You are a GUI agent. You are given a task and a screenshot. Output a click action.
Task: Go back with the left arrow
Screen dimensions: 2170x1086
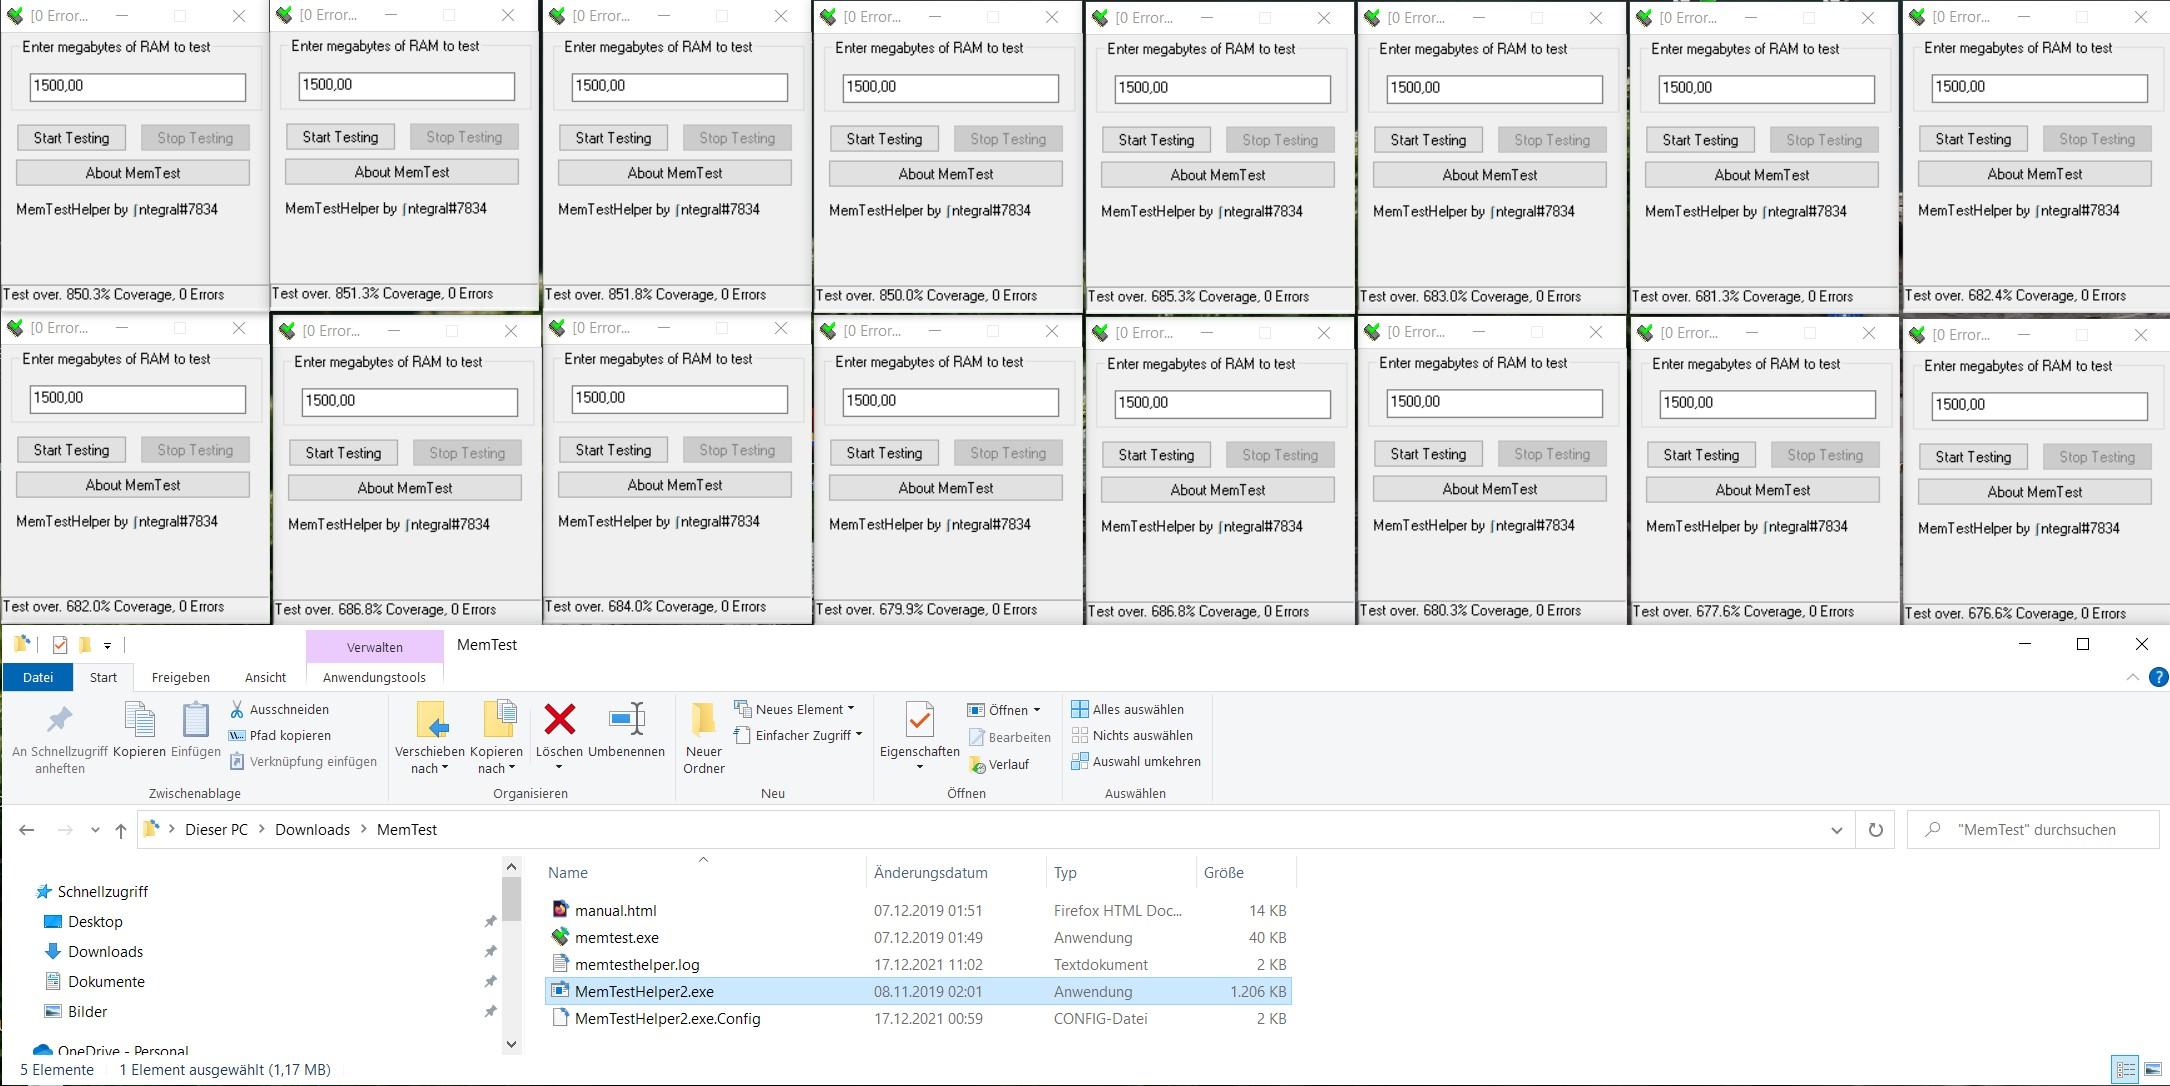tap(27, 830)
